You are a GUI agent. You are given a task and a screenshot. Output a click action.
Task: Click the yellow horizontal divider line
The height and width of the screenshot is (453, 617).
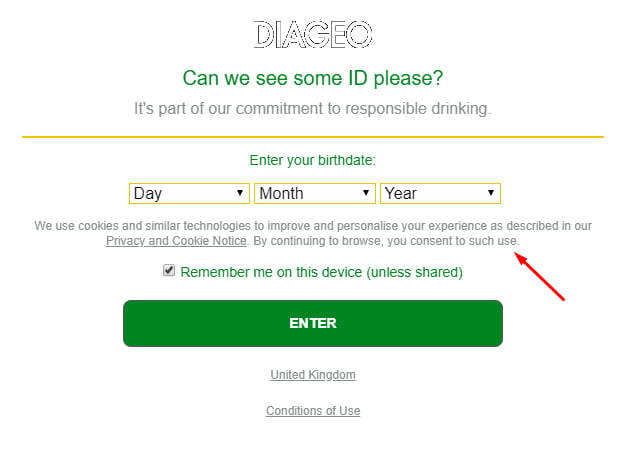click(x=313, y=137)
